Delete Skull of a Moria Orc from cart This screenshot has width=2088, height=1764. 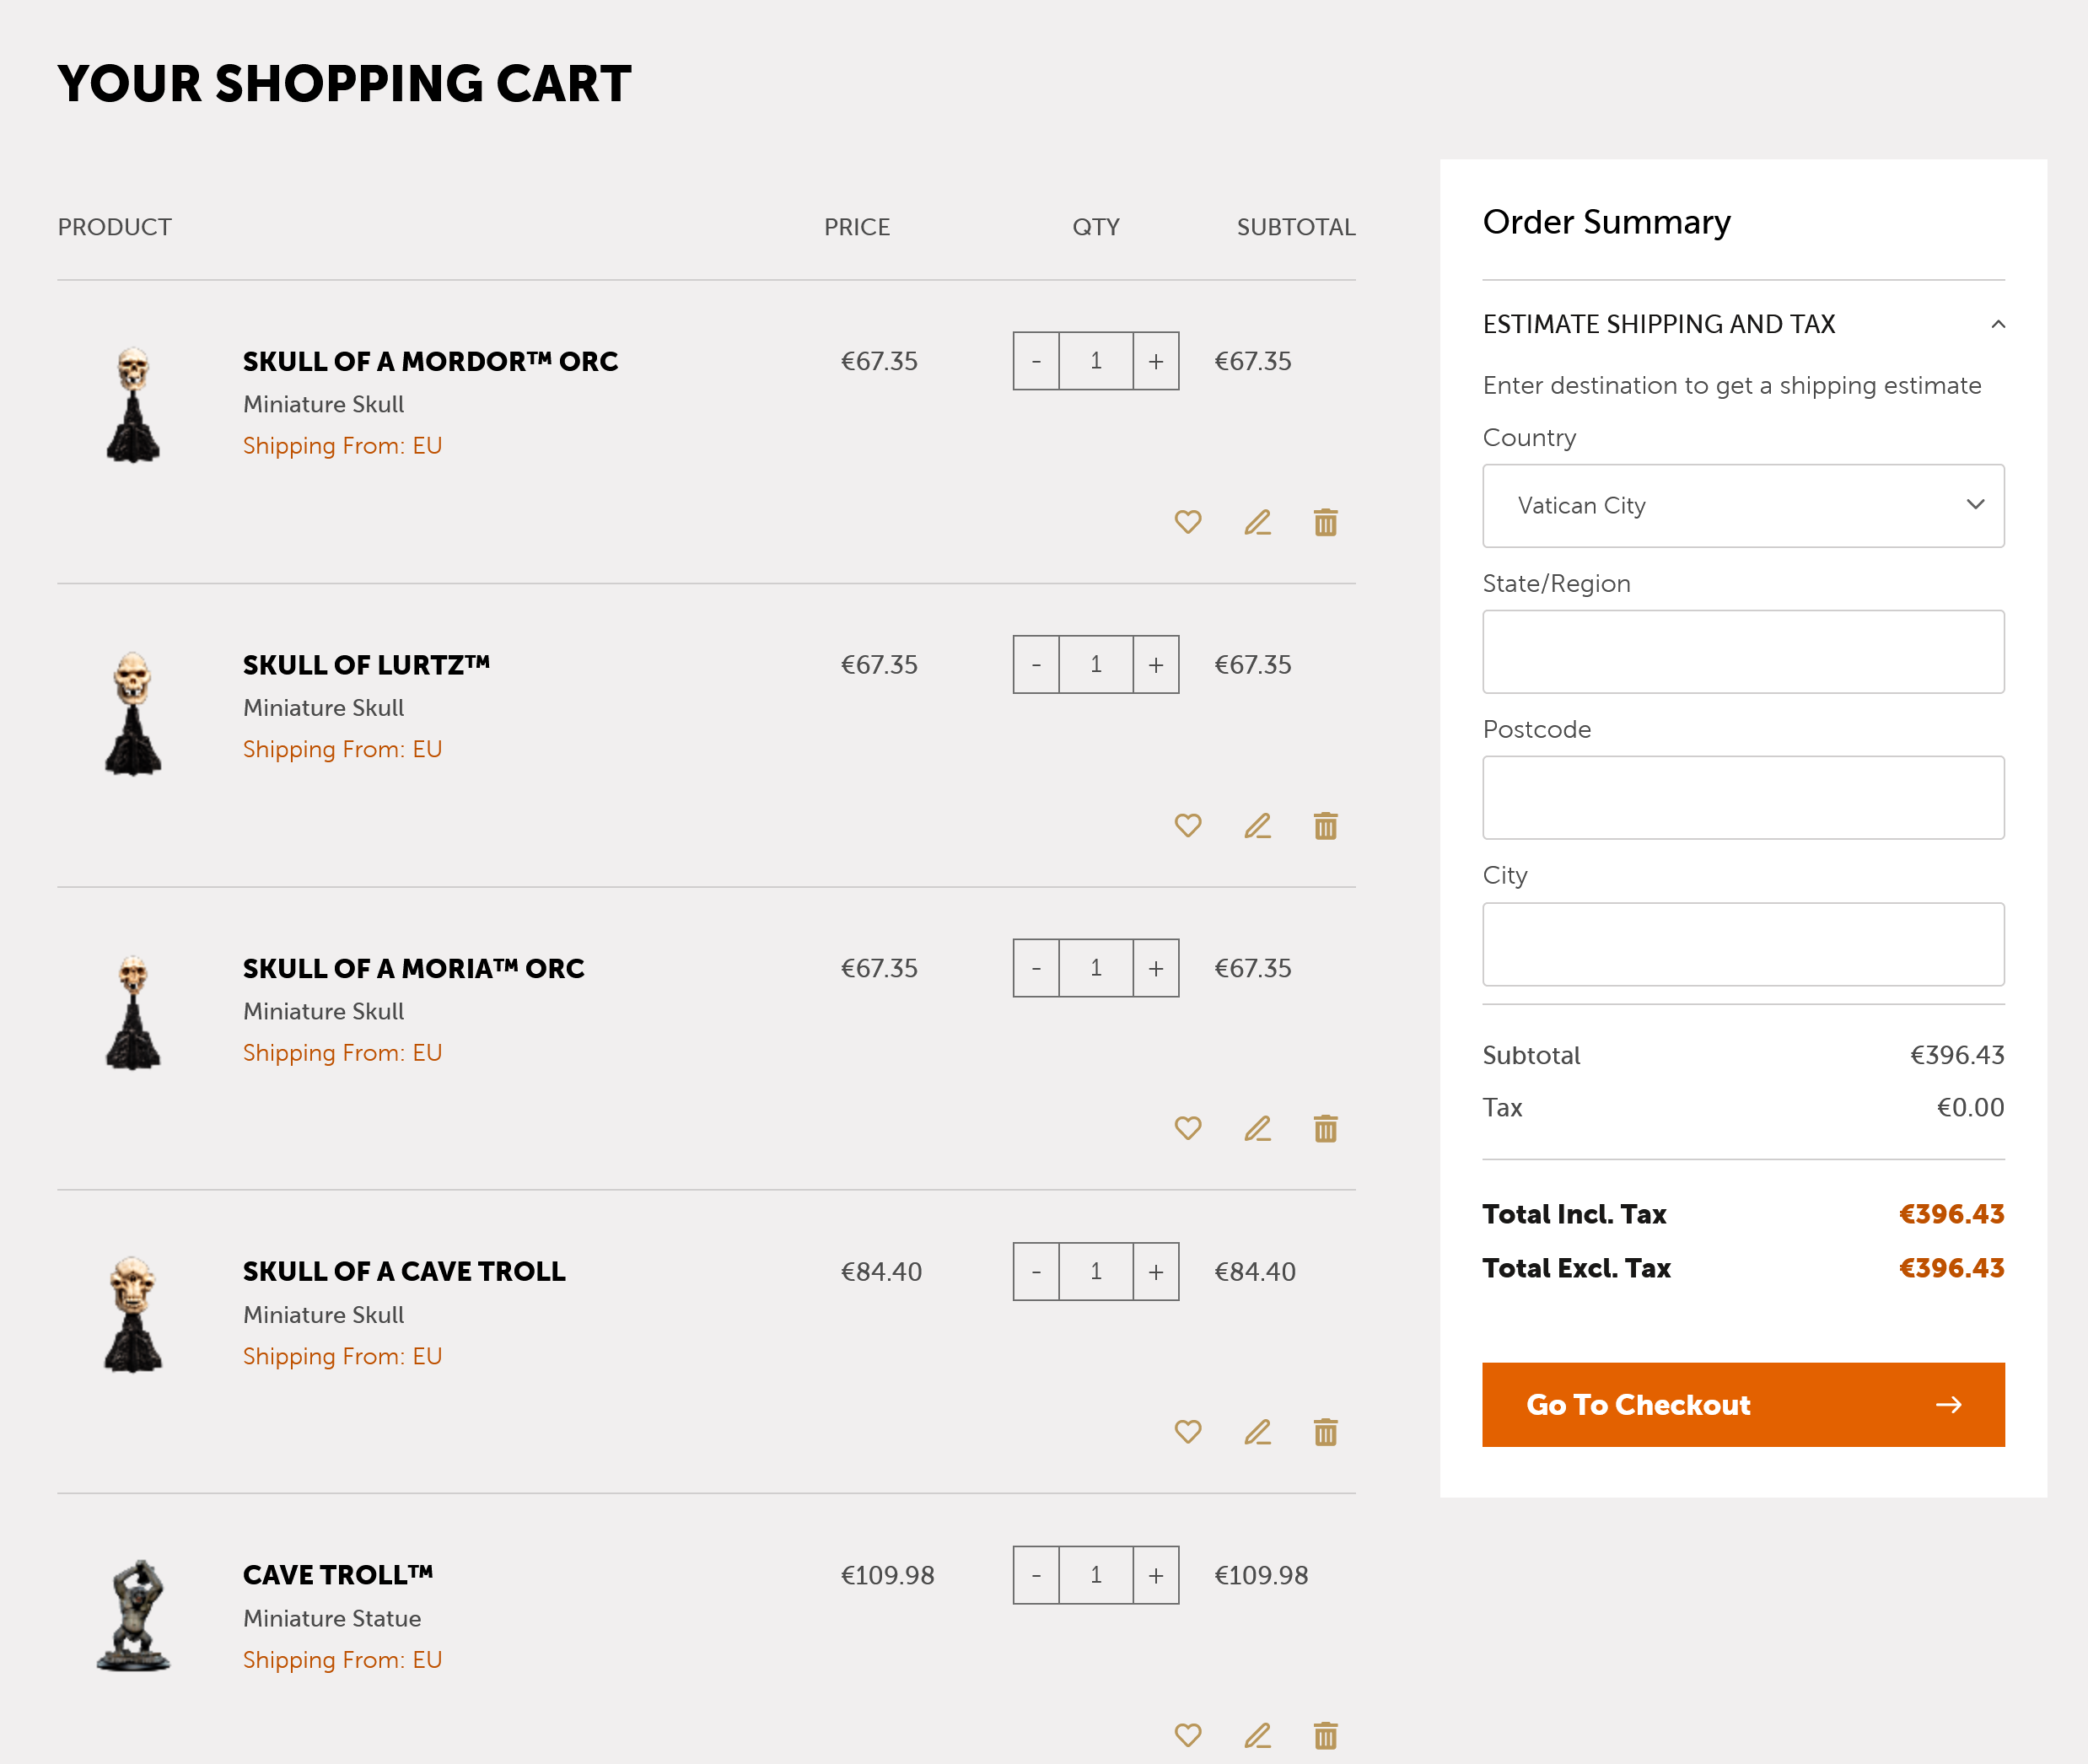(x=1325, y=1129)
